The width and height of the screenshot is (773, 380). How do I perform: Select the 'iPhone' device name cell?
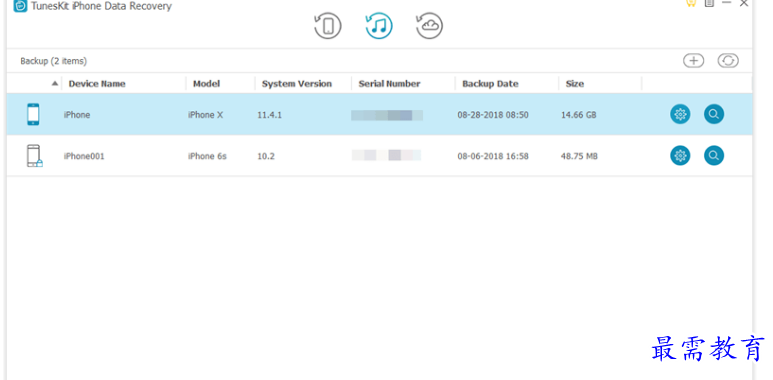click(x=77, y=115)
